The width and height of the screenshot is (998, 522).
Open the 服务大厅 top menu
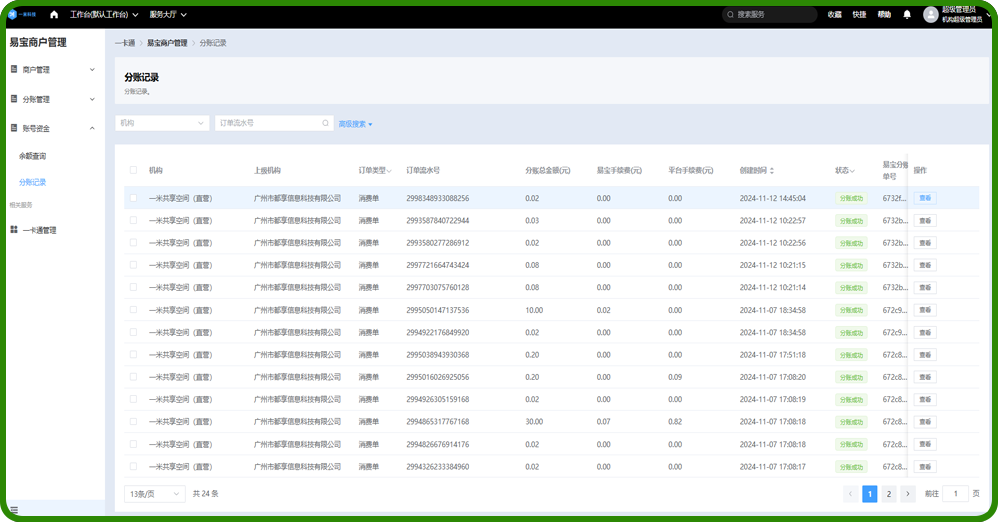(x=168, y=15)
